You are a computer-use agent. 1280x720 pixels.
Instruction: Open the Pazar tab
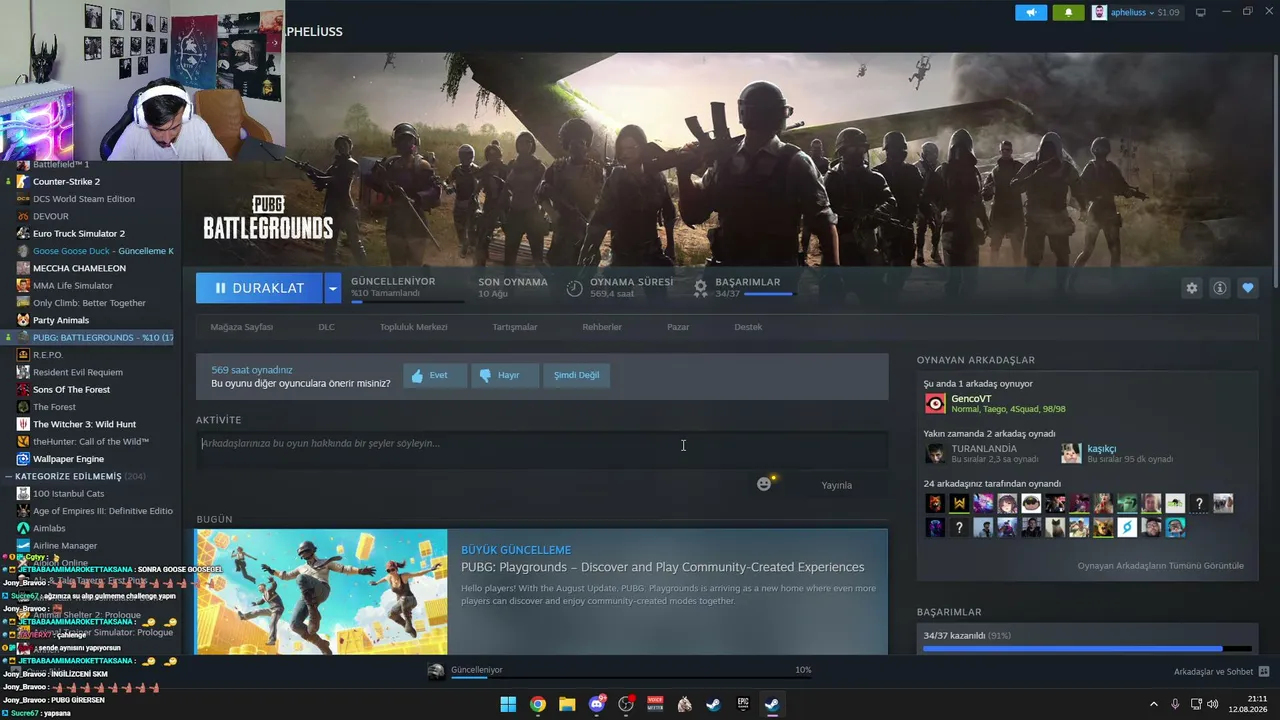[x=678, y=327]
